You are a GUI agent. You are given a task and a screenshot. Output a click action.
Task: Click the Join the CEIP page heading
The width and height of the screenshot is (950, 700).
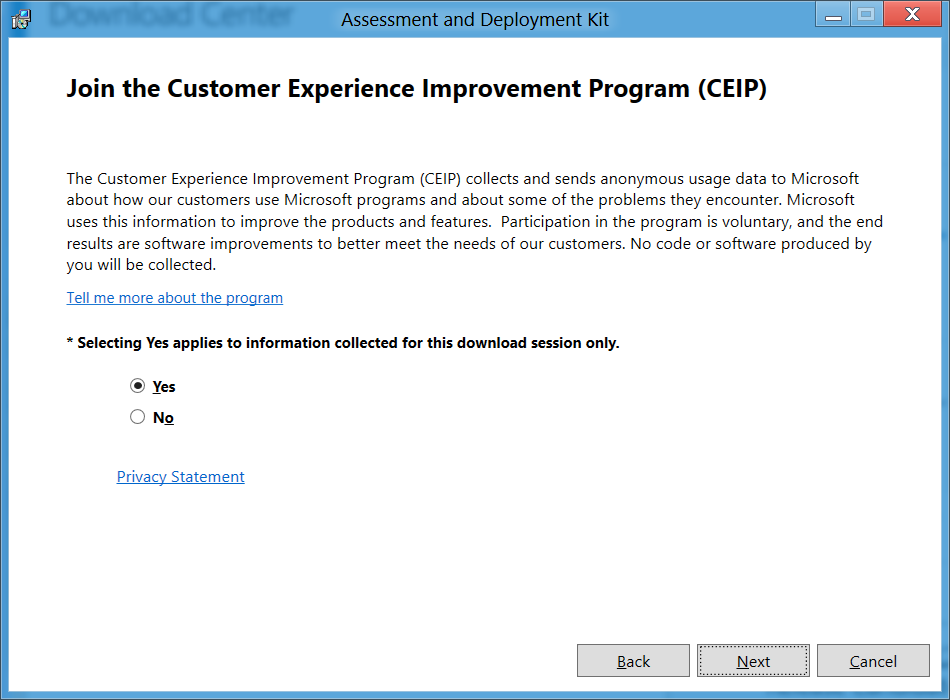(416, 89)
